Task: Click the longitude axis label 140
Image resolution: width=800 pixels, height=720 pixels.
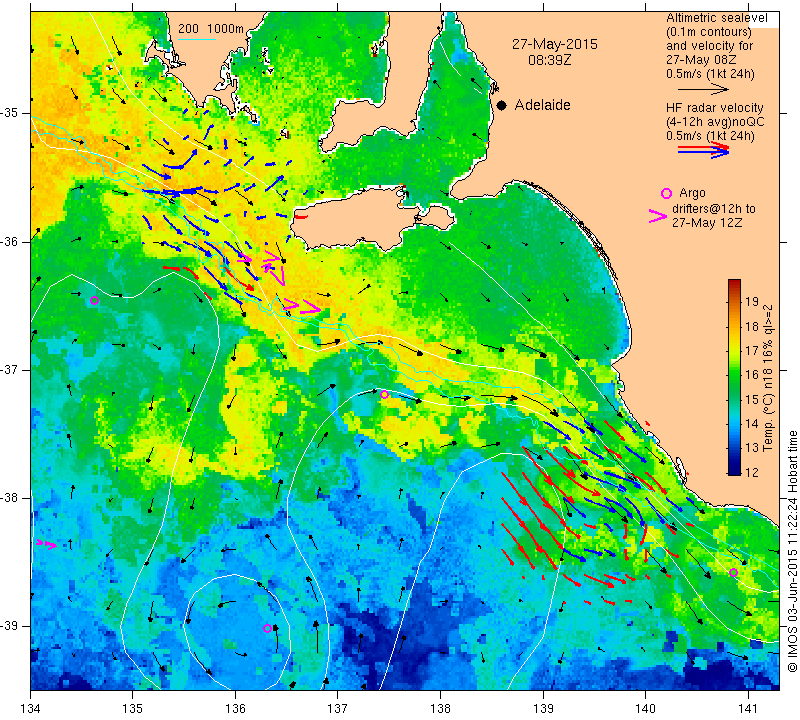Action: 645,709
